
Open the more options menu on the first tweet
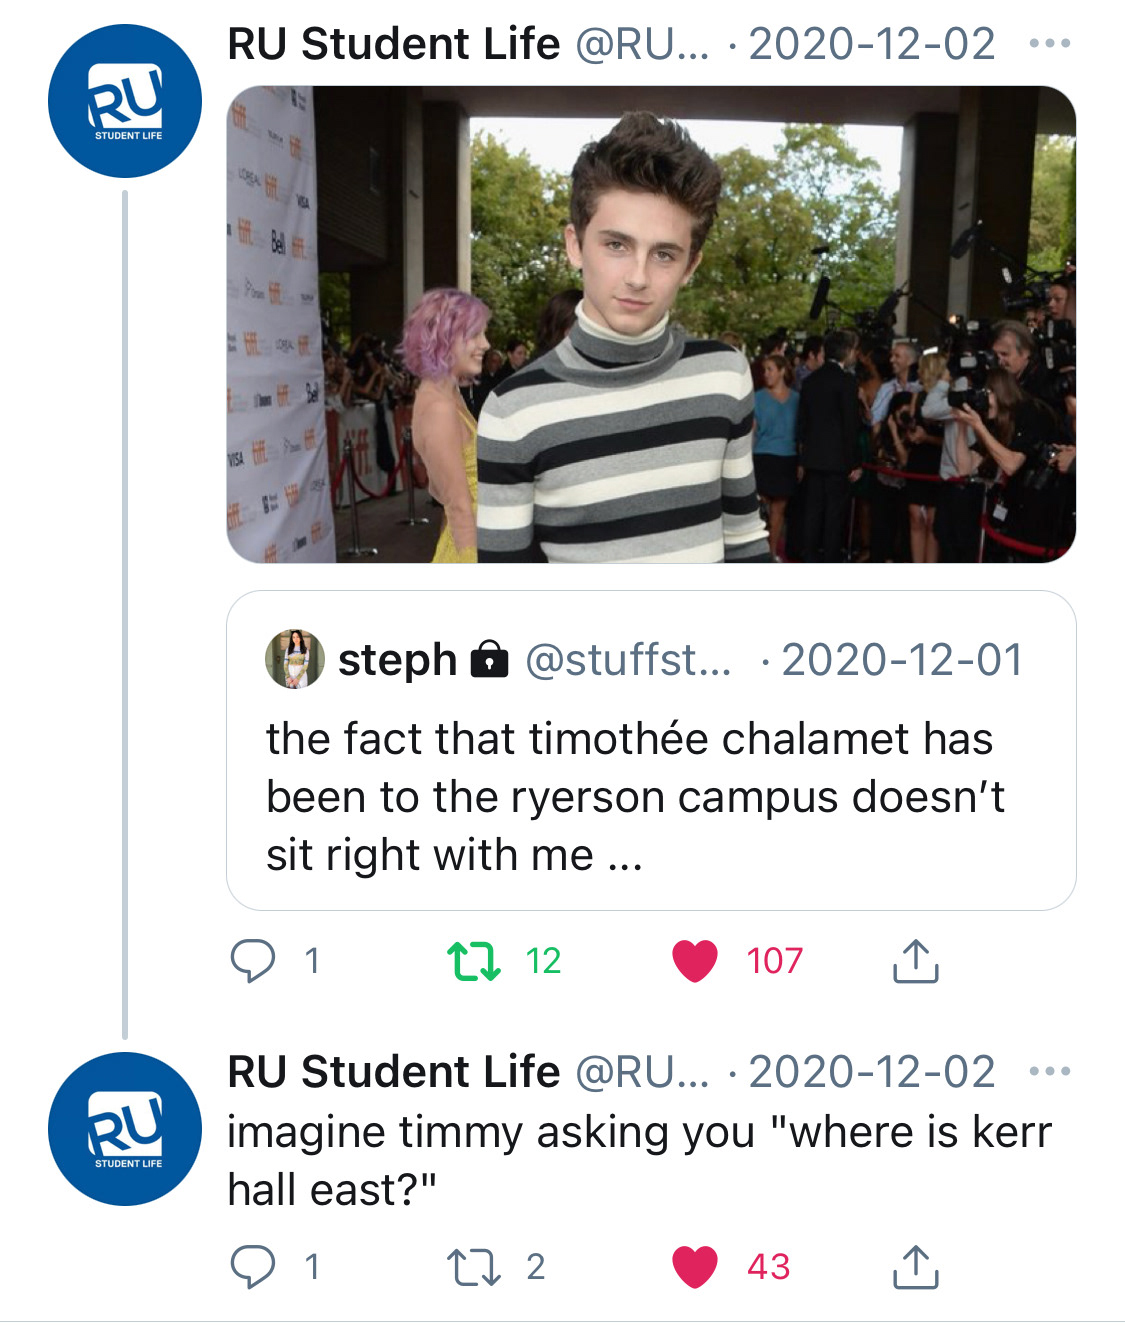pyautogui.click(x=1050, y=44)
